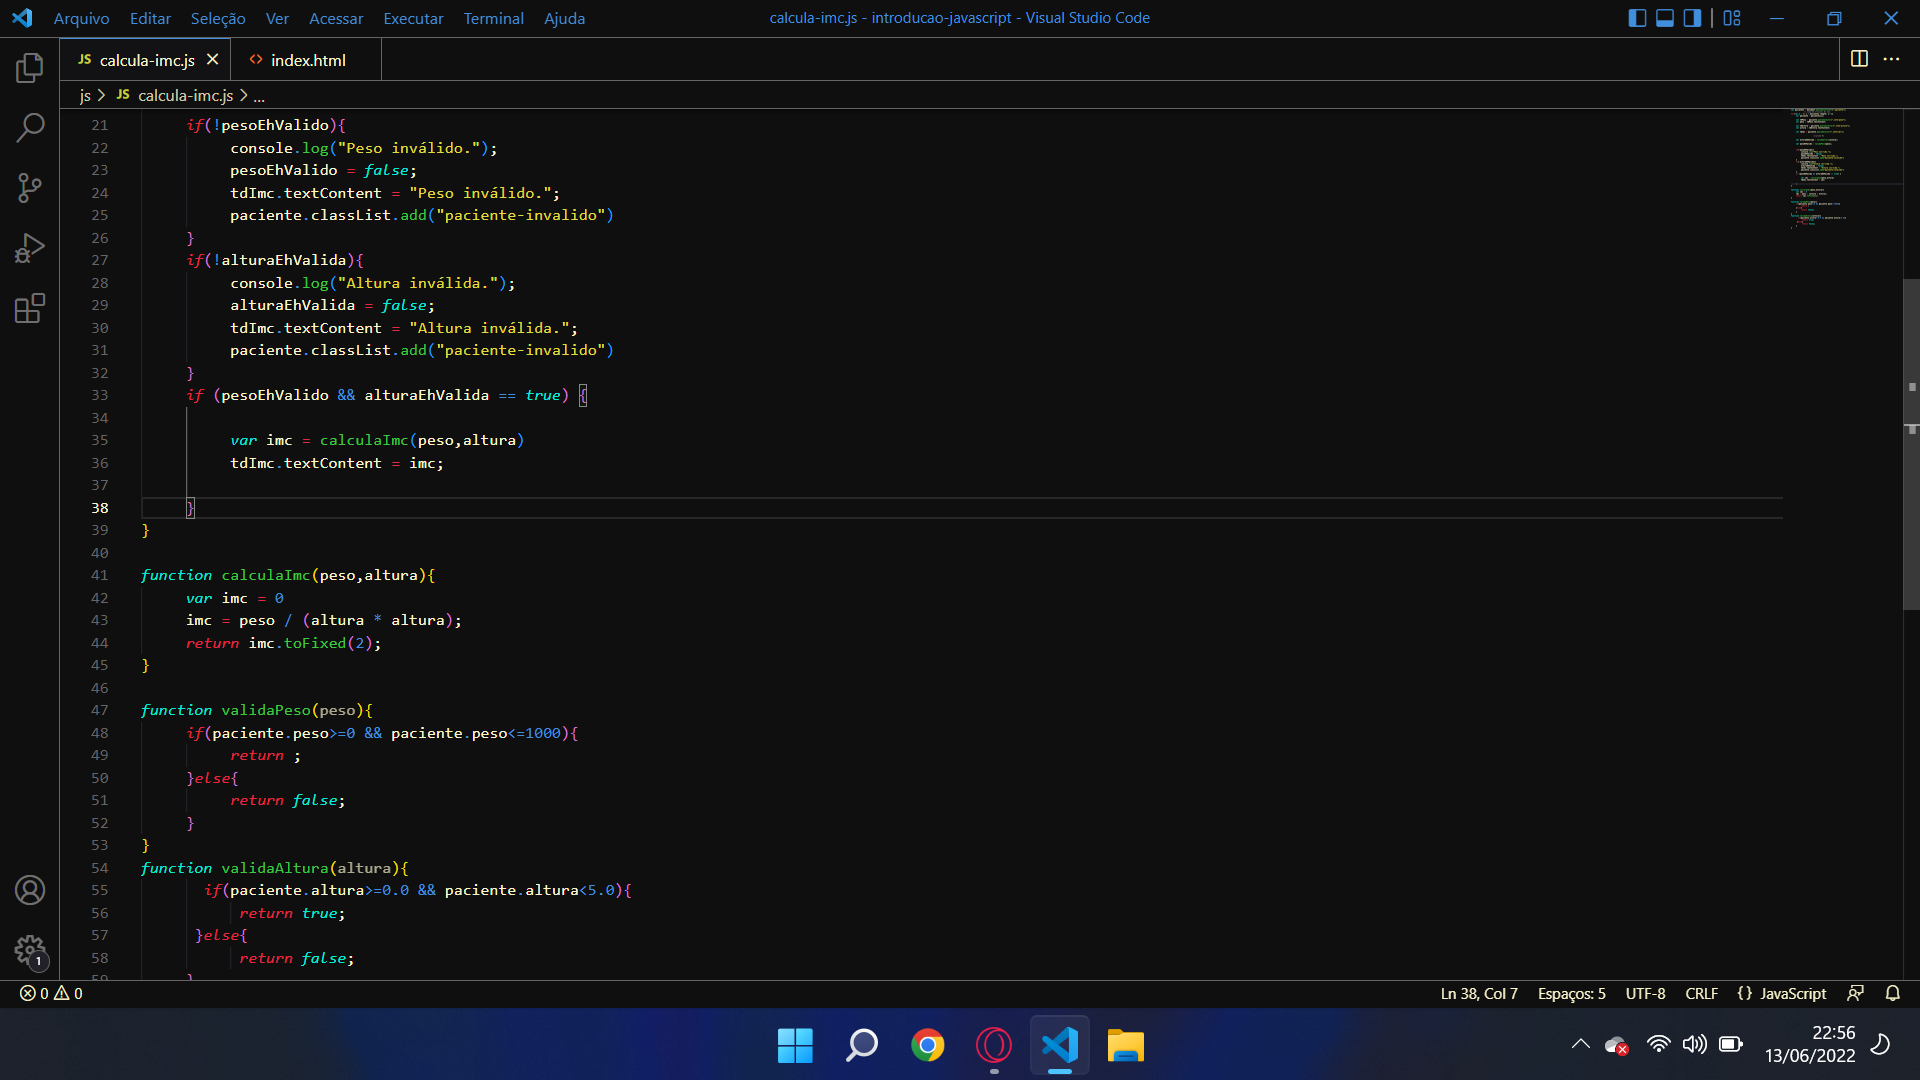The image size is (1920, 1080).
Task: Open the Run and Debug view
Action: 30,248
